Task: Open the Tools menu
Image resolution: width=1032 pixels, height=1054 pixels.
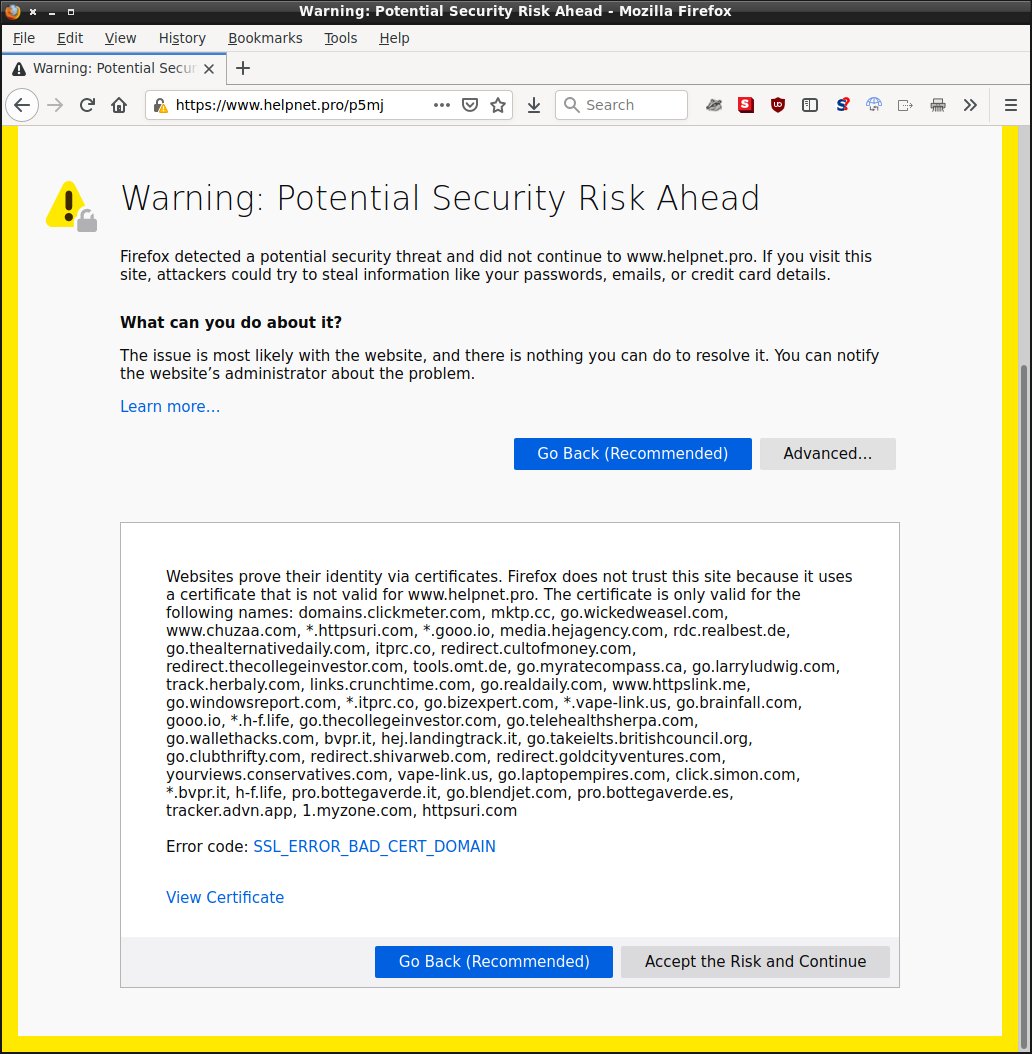Action: 341,38
